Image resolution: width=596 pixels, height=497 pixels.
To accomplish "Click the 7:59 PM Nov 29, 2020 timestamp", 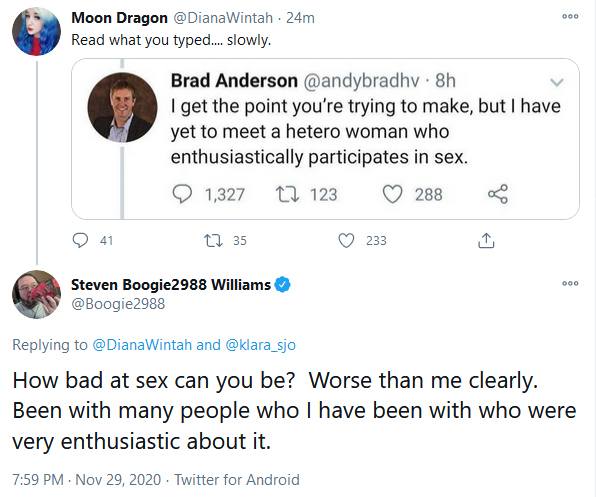I will pos(87,480).
